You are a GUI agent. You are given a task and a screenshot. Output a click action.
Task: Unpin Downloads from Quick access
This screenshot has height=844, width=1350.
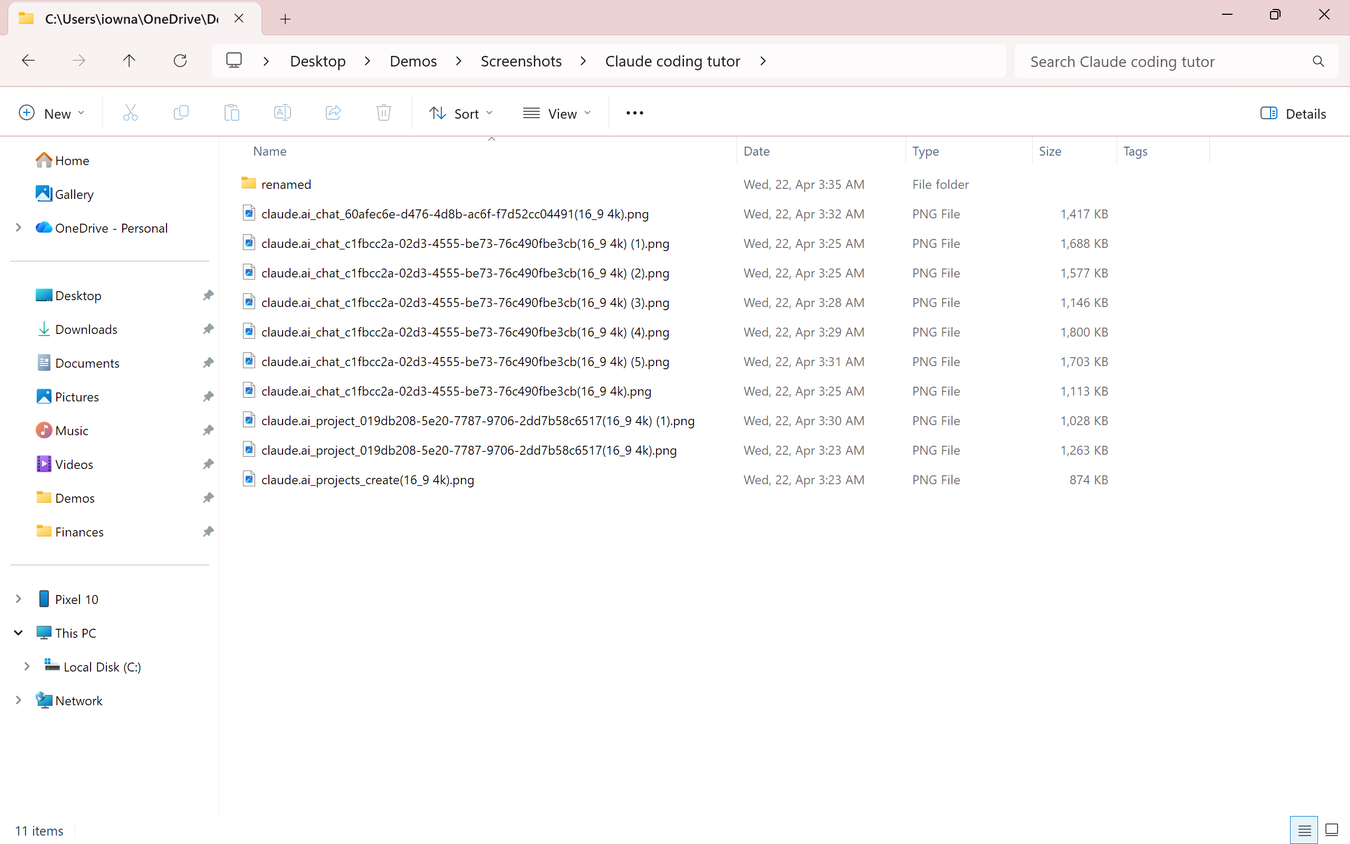(208, 329)
